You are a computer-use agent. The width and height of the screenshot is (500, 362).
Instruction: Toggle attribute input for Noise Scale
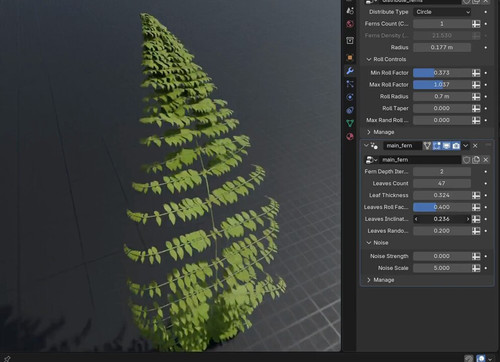476,268
